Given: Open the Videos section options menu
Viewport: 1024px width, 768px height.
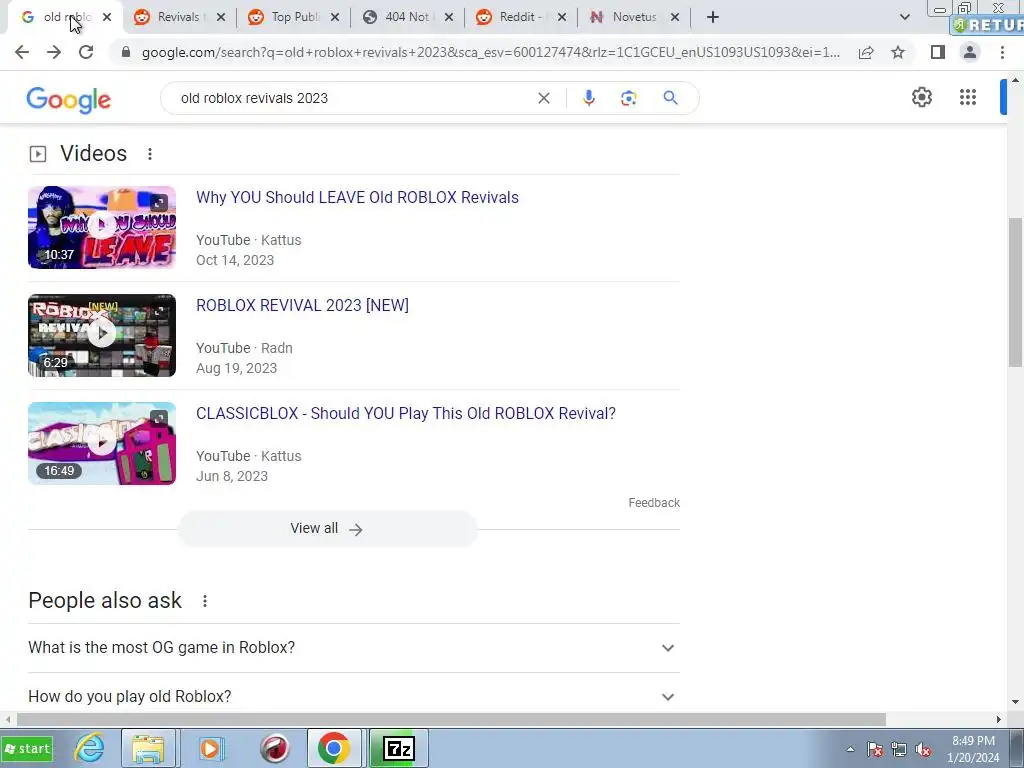Looking at the screenshot, I should click(150, 154).
